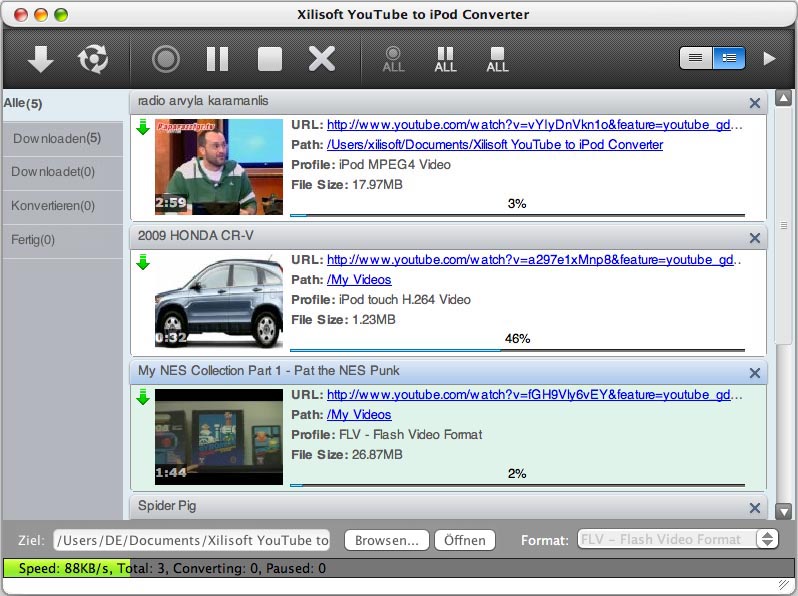798x596 pixels.
Task: Click the vertical scrollbar thumb
Action: tap(784, 225)
